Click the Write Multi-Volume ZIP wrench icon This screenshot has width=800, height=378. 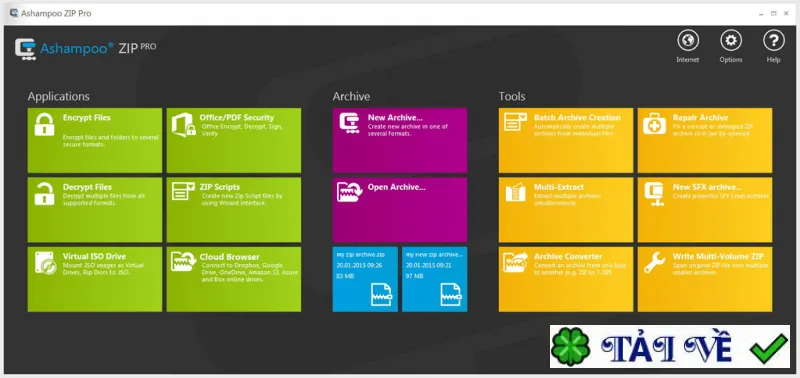tap(654, 262)
